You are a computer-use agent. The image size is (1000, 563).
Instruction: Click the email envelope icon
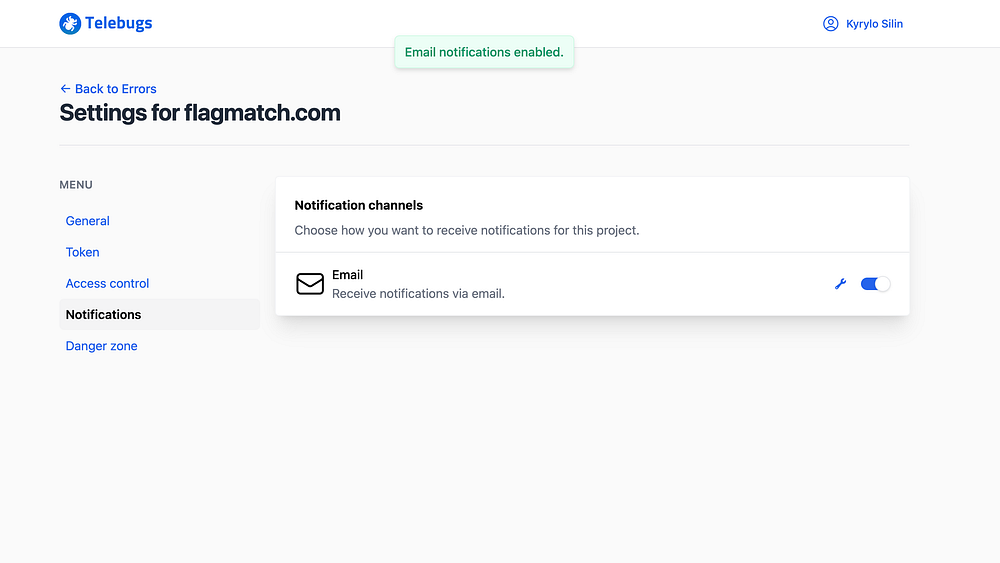(x=310, y=284)
